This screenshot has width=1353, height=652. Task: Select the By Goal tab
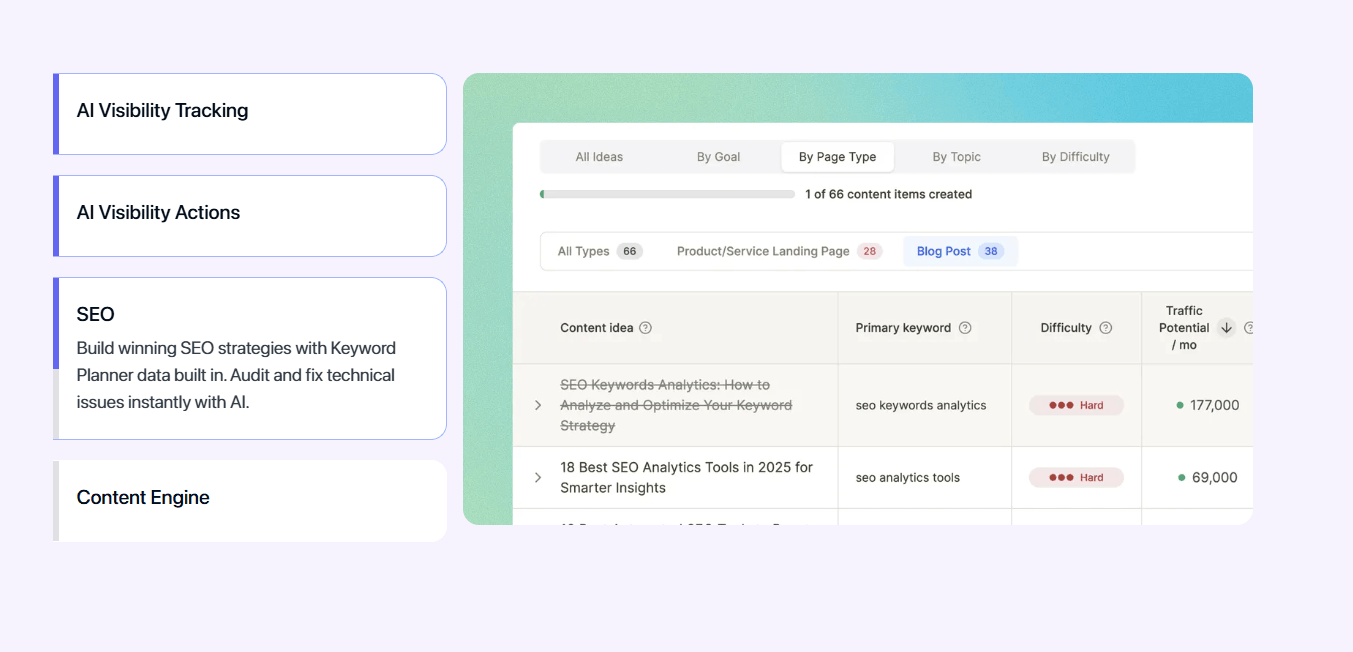(718, 157)
